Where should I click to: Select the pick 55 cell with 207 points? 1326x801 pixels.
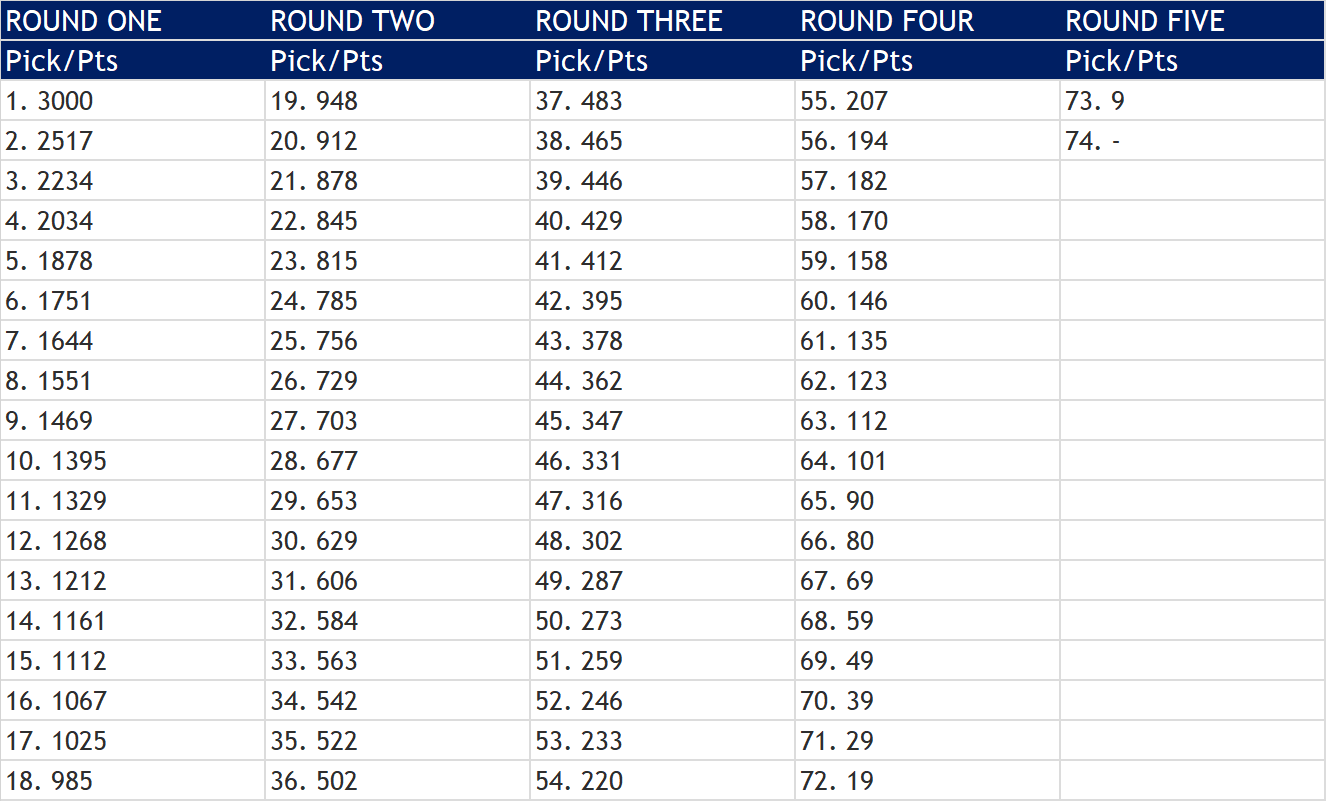(x=928, y=101)
